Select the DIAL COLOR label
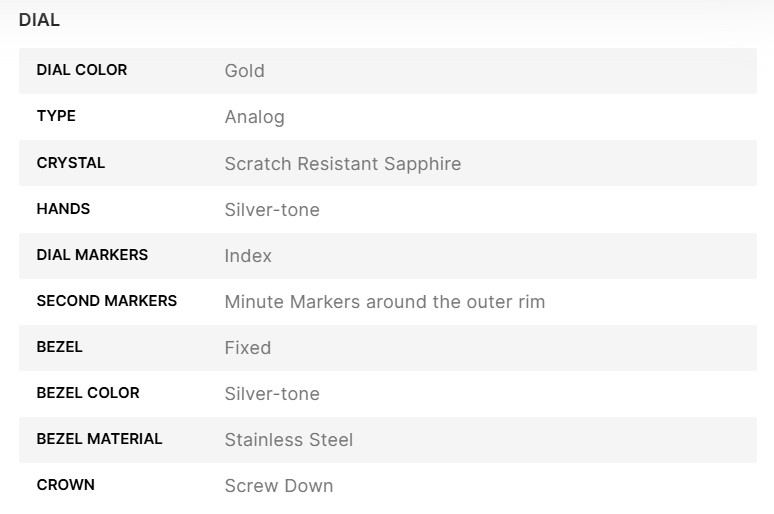 (x=82, y=70)
